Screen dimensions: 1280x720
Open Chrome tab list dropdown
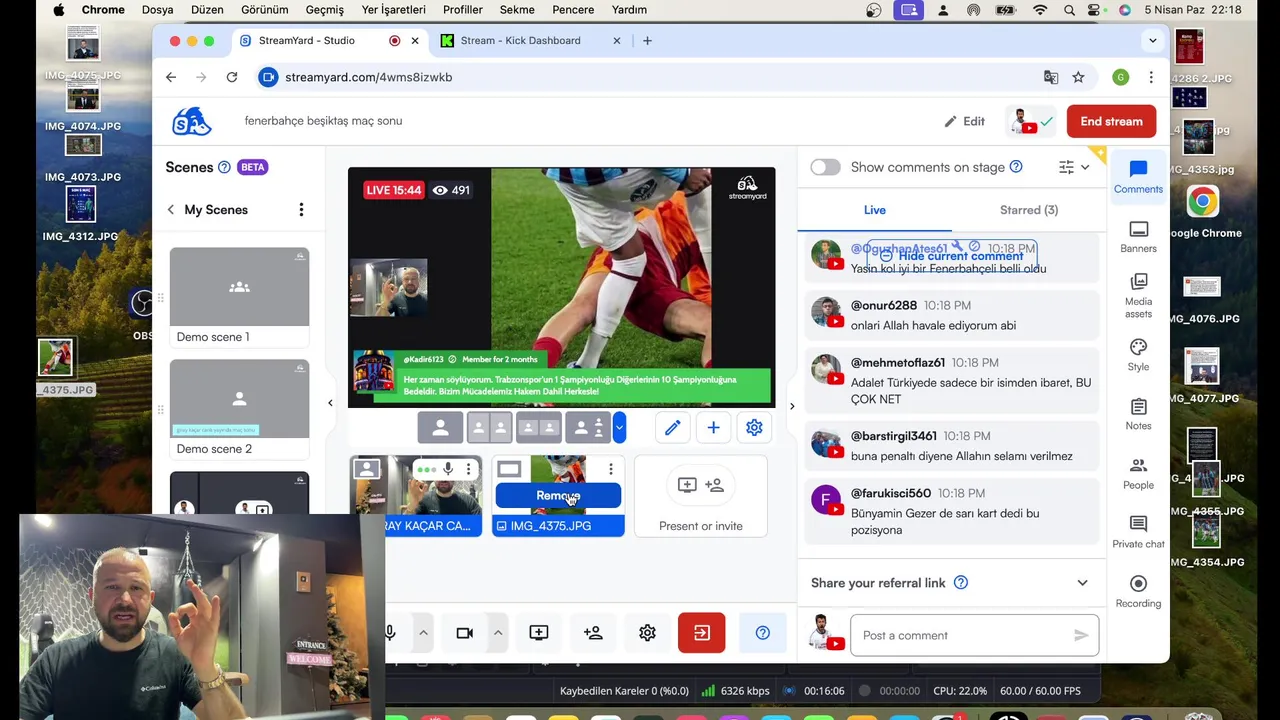[x=1152, y=41]
